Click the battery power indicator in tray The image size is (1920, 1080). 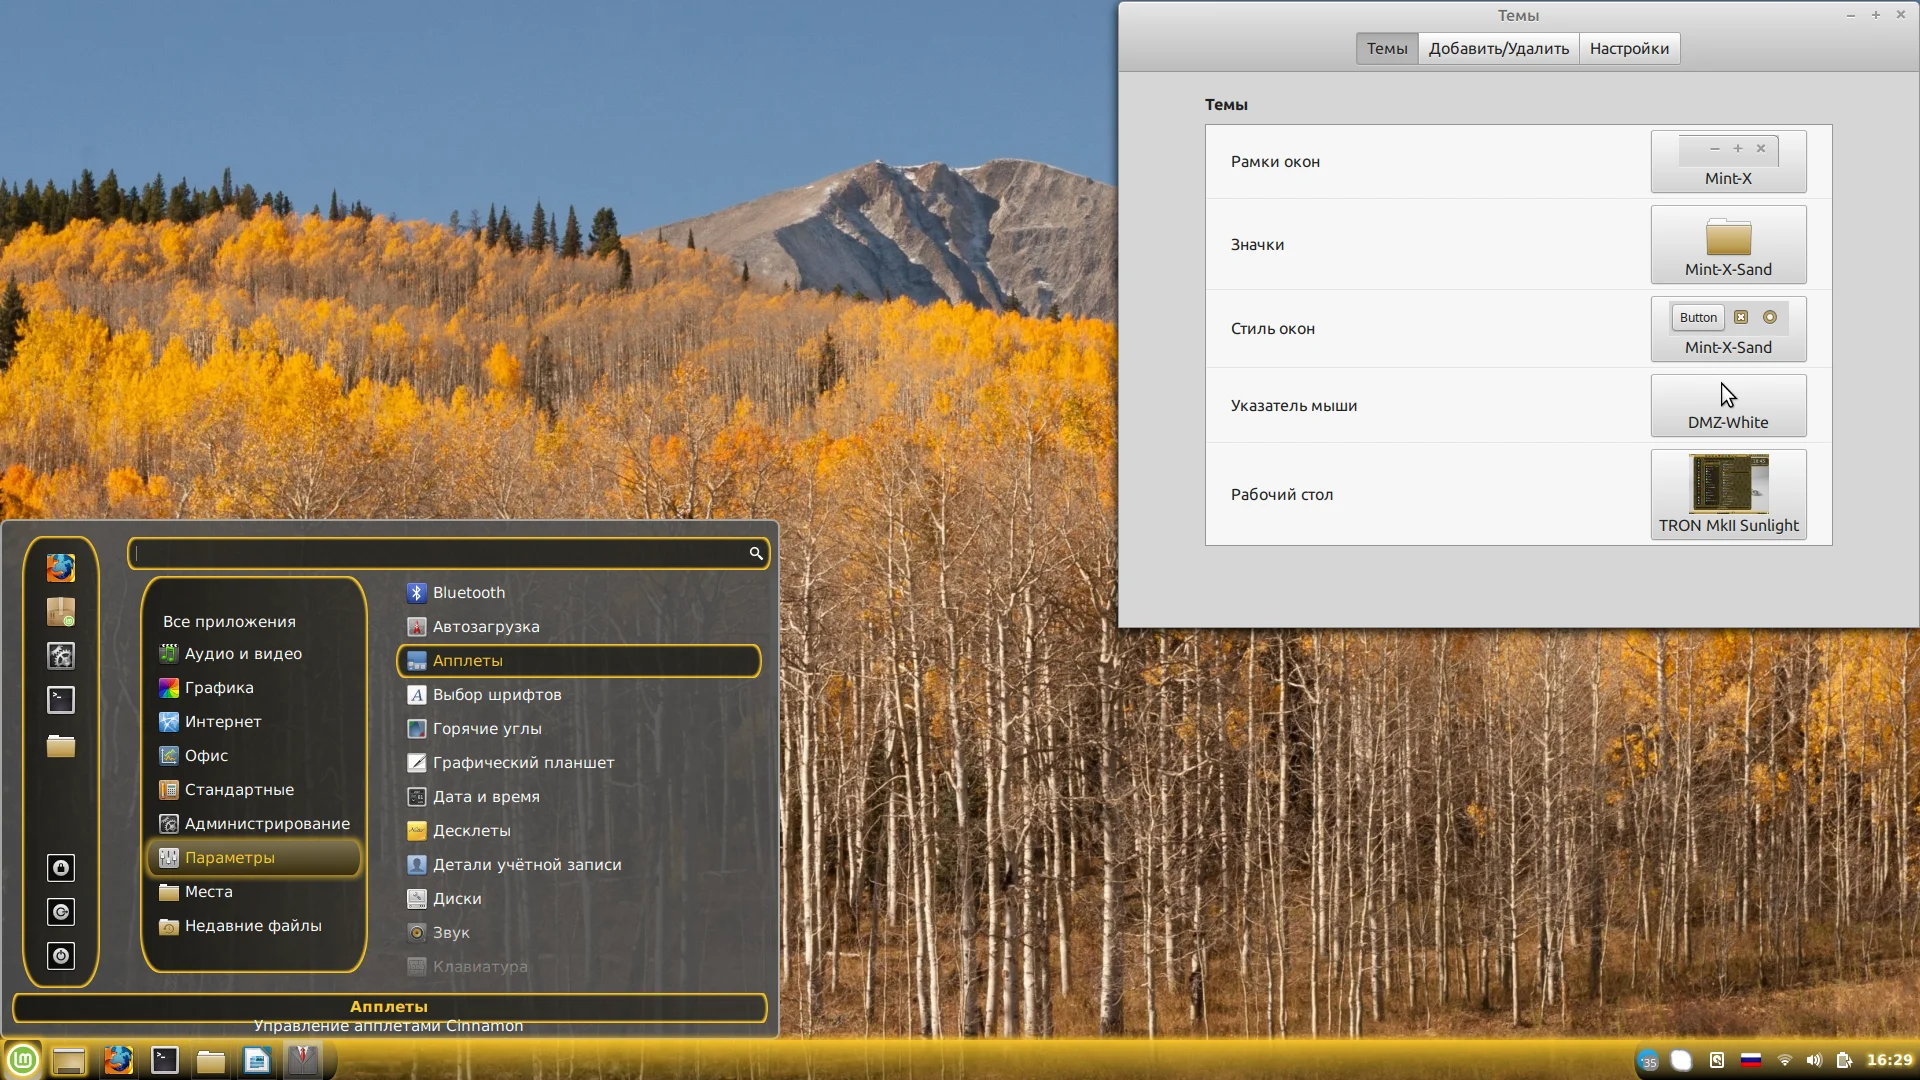[1844, 1060]
